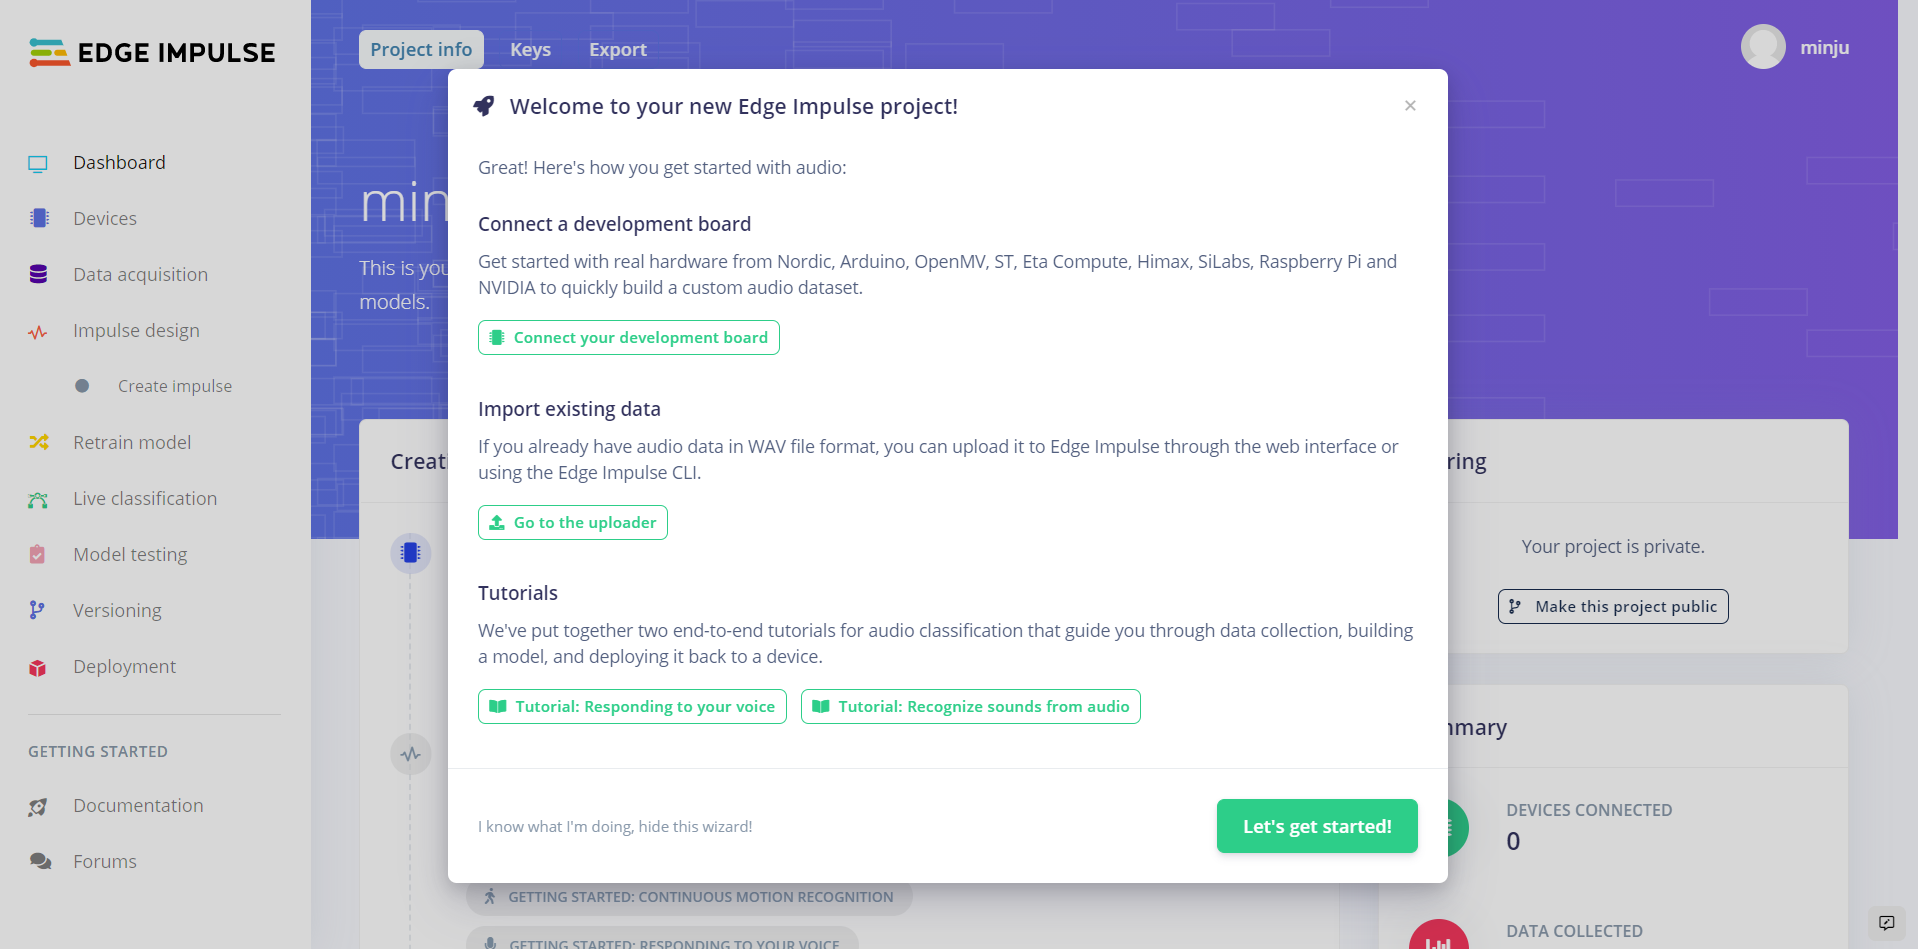Open Devices via its chip icon

point(39,218)
